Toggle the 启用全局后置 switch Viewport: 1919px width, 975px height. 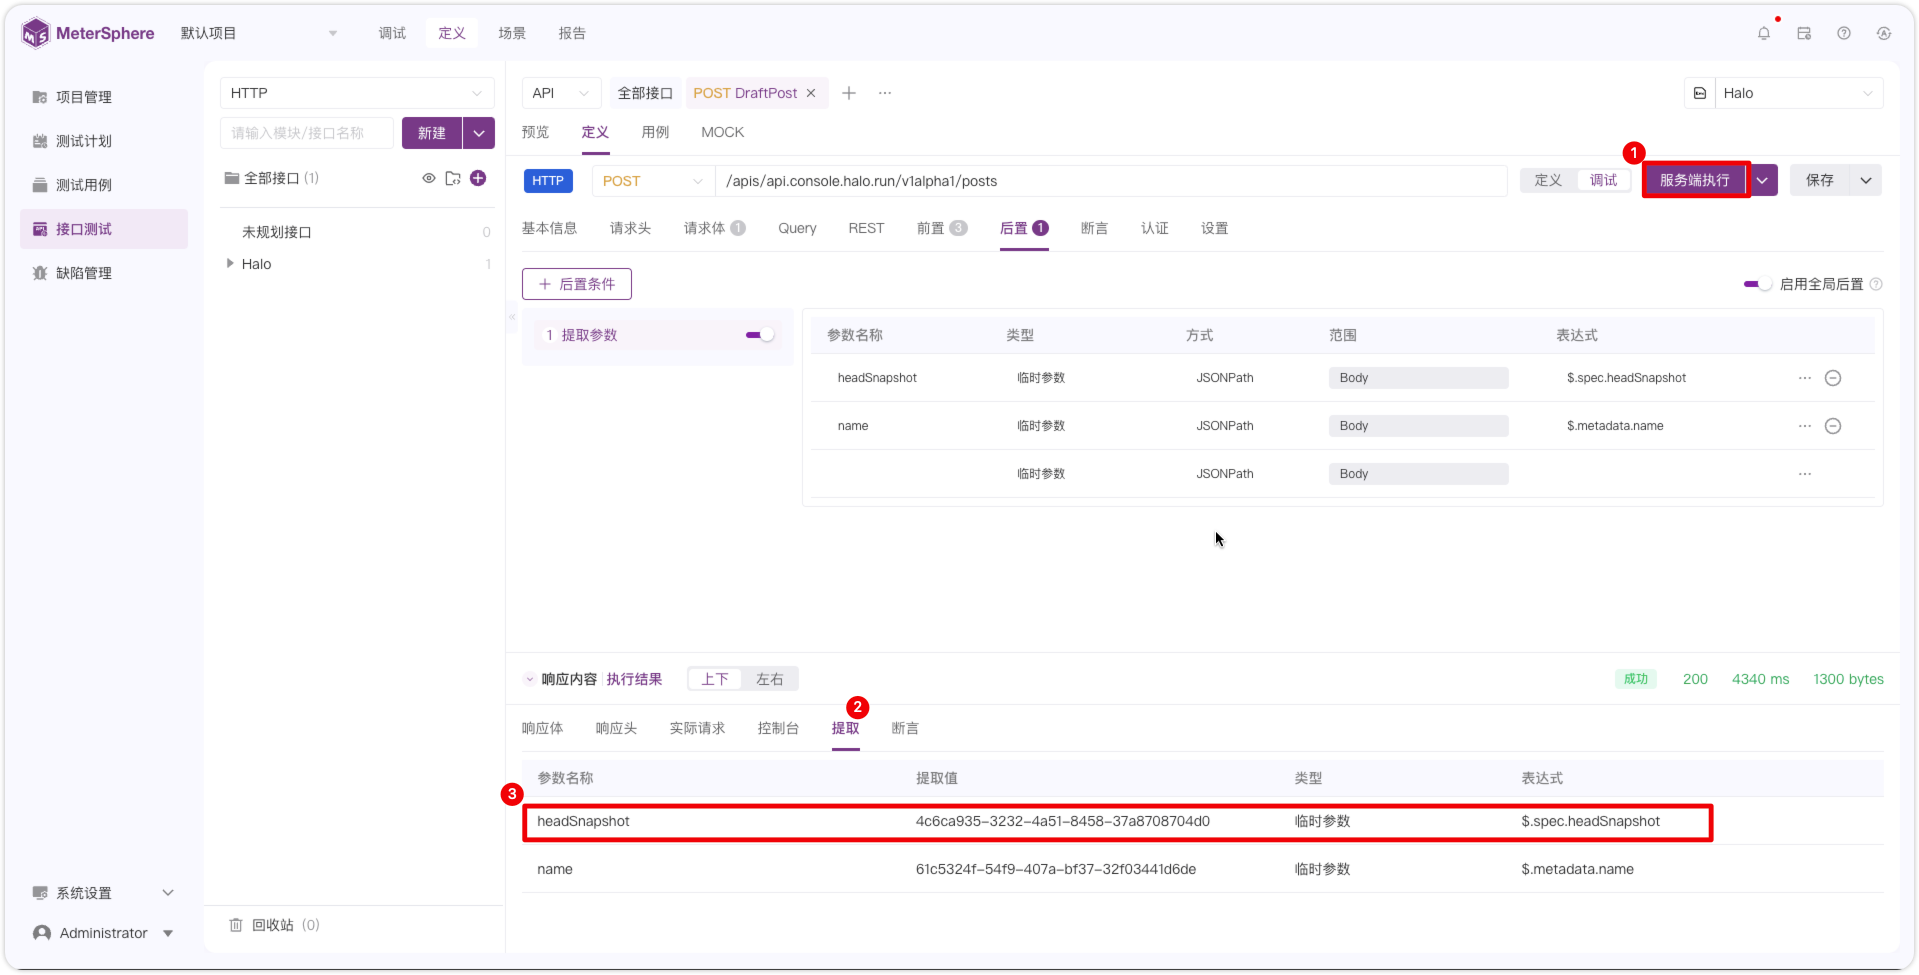(1757, 284)
